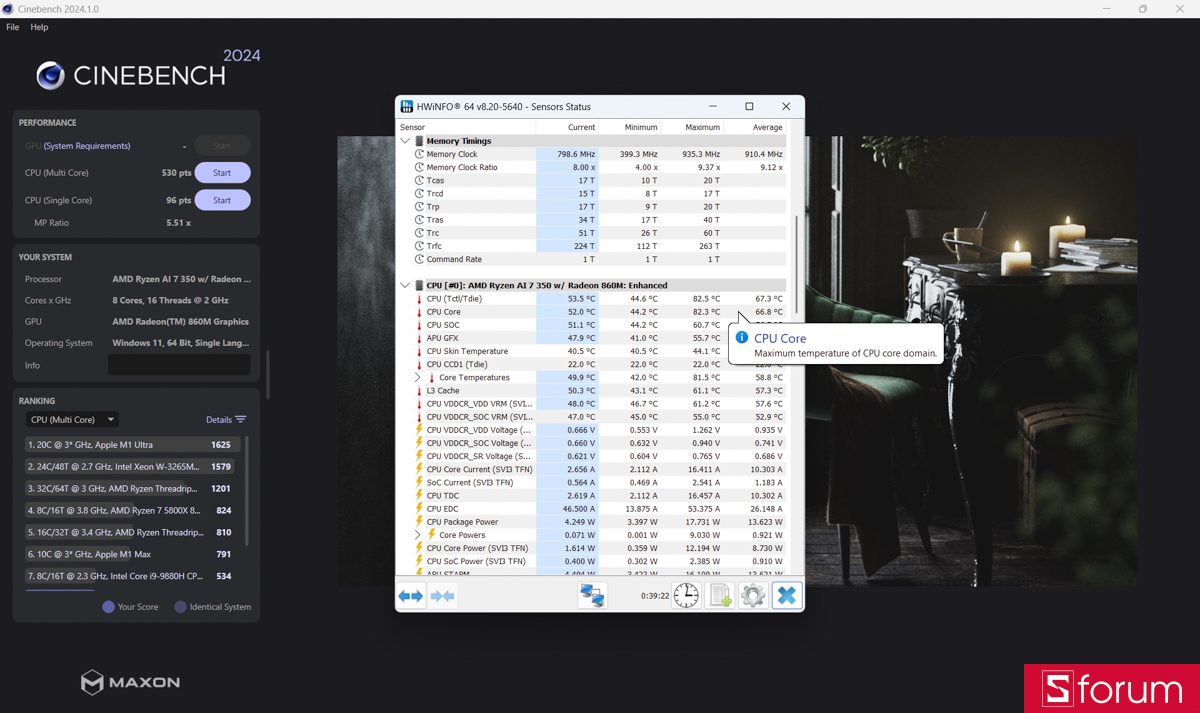Open HWiNFO sensor settings gear icon

[x=753, y=596]
